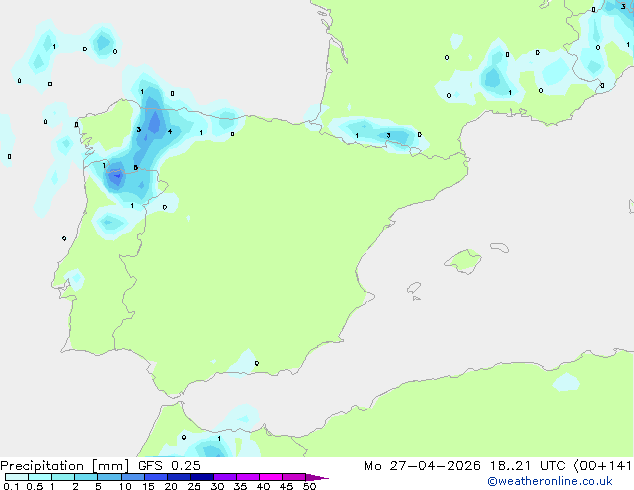The width and height of the screenshot is (634, 490).
Task: Pick the 1–2 mm legend color swatch
Action: point(63,477)
